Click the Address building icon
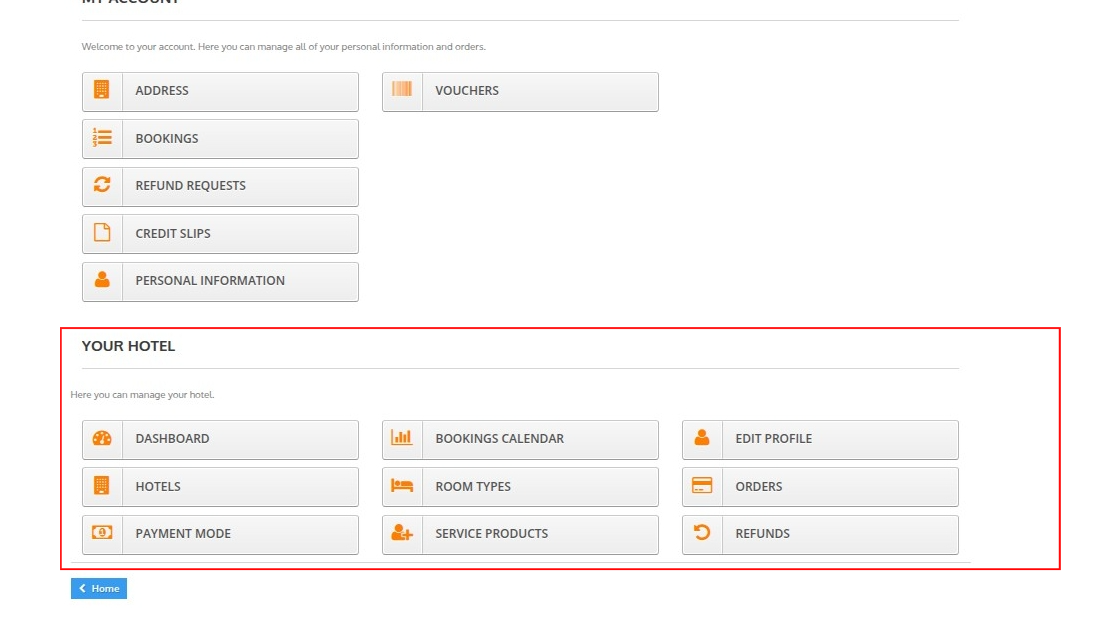Viewport: 1099px width, 617px height. coord(102,90)
